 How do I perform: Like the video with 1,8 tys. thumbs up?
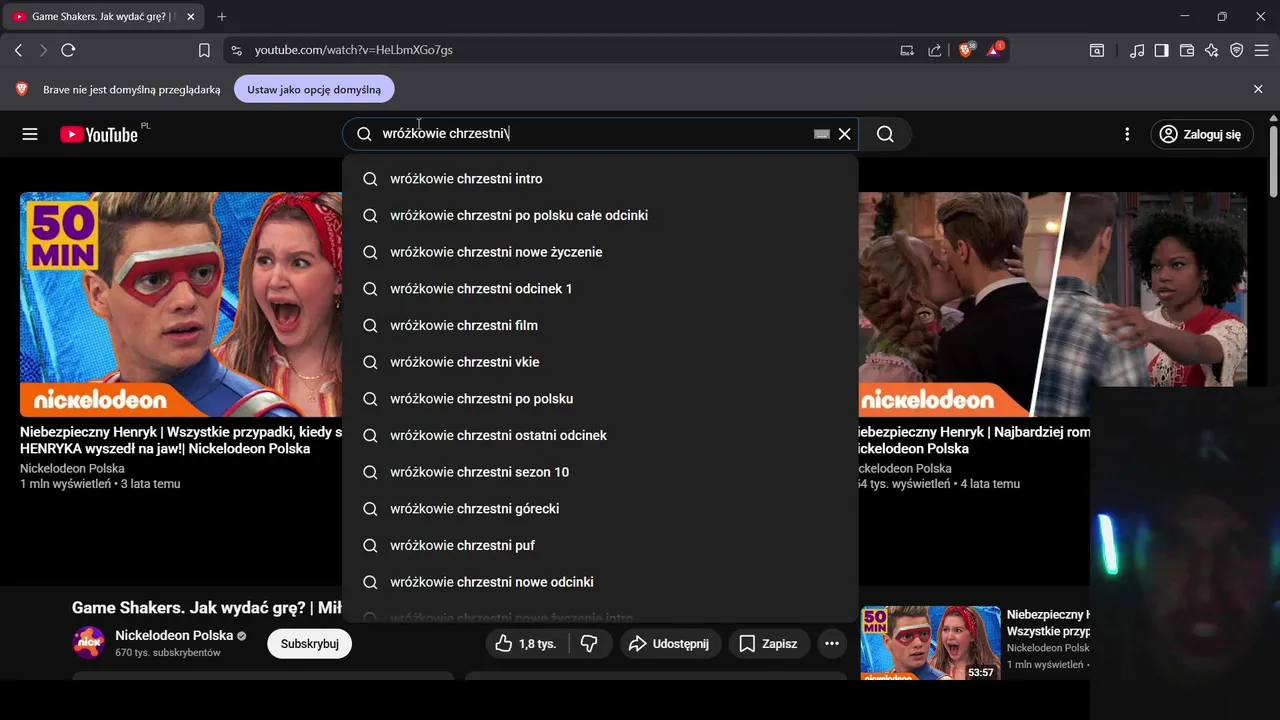point(527,644)
